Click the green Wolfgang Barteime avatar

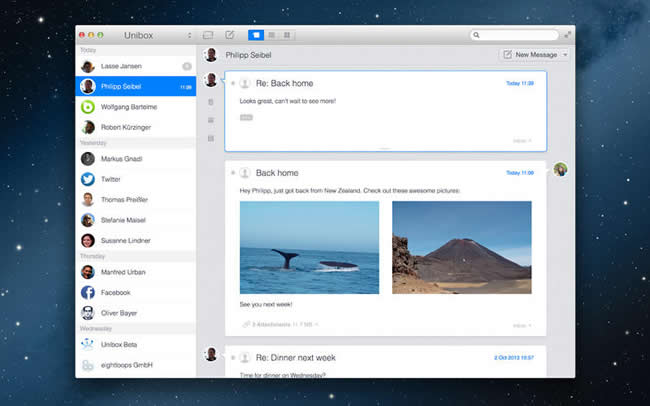(88, 107)
